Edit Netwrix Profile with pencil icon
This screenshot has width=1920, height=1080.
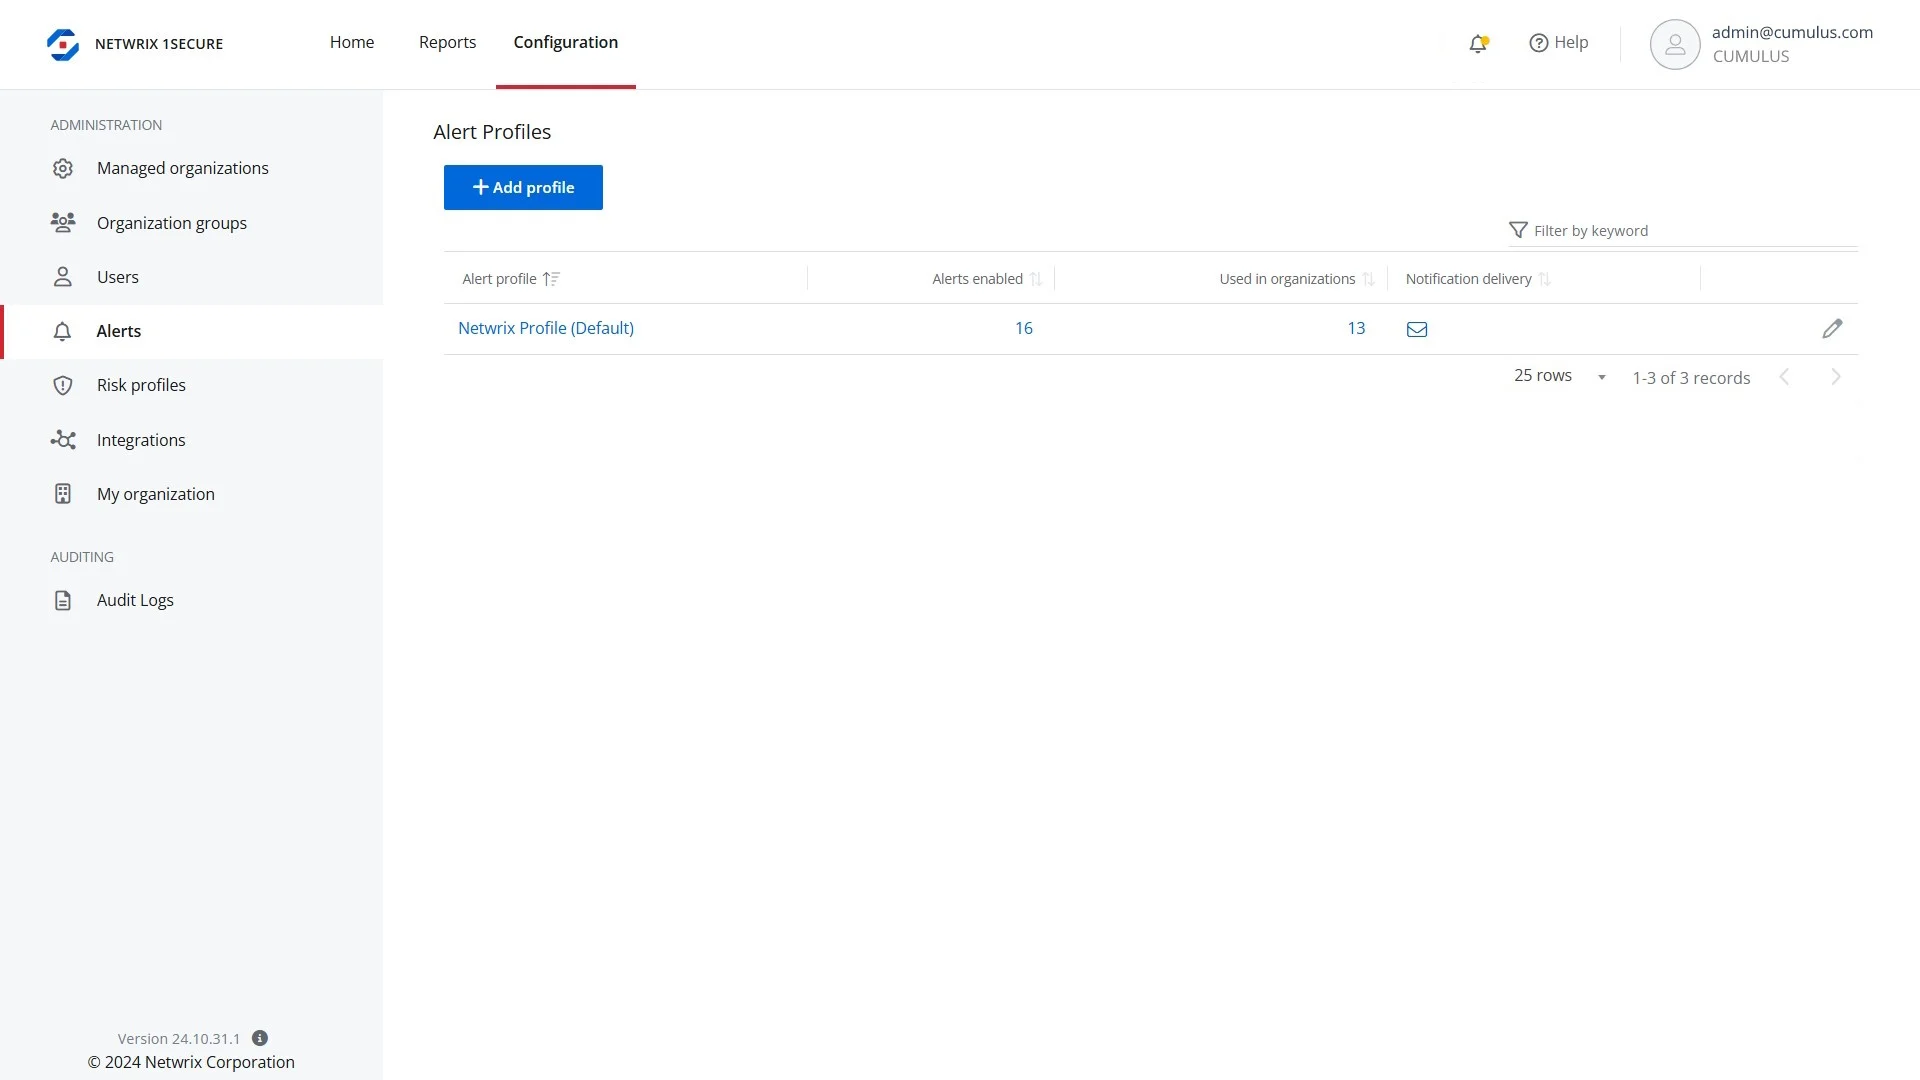coord(1832,328)
